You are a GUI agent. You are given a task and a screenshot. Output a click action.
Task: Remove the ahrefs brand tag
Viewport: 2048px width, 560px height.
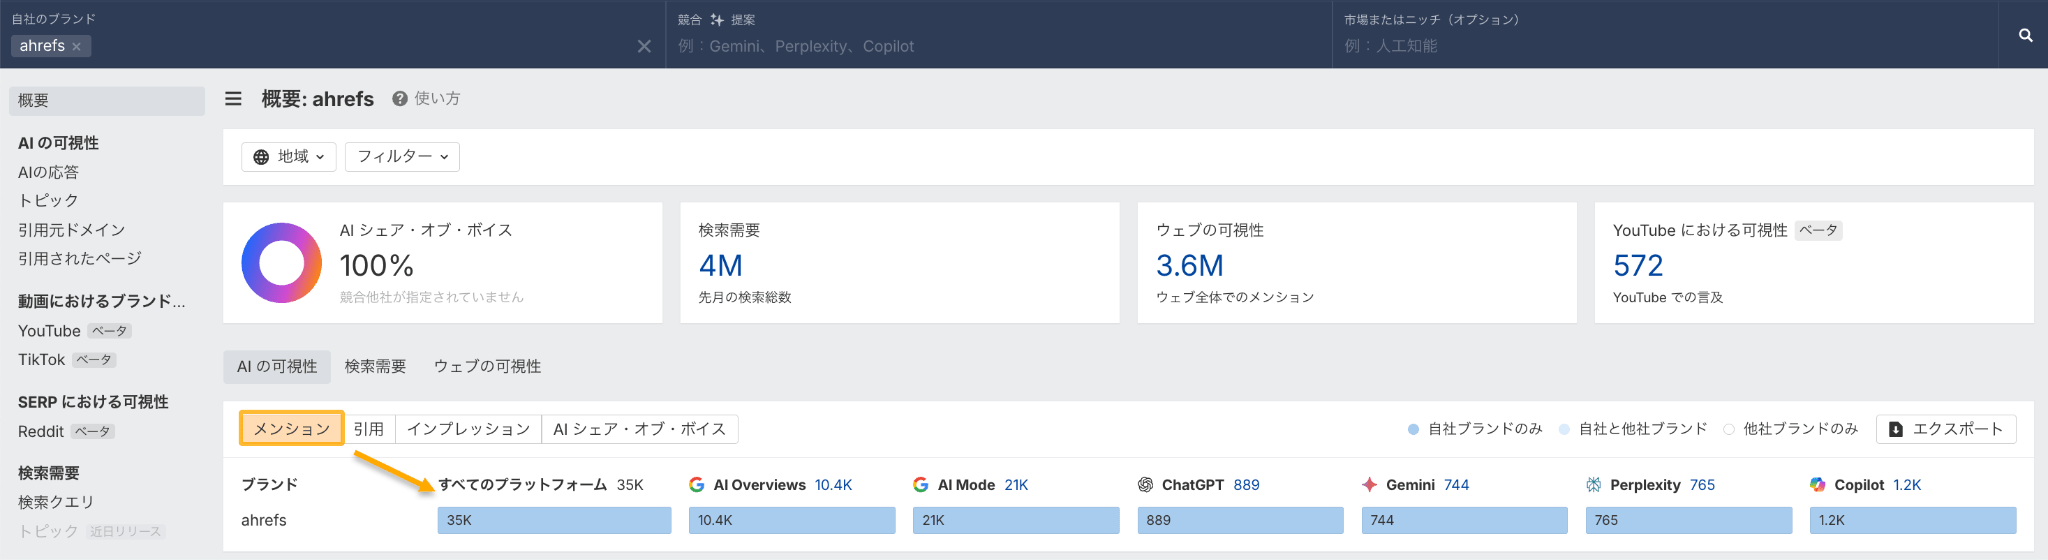(x=77, y=47)
